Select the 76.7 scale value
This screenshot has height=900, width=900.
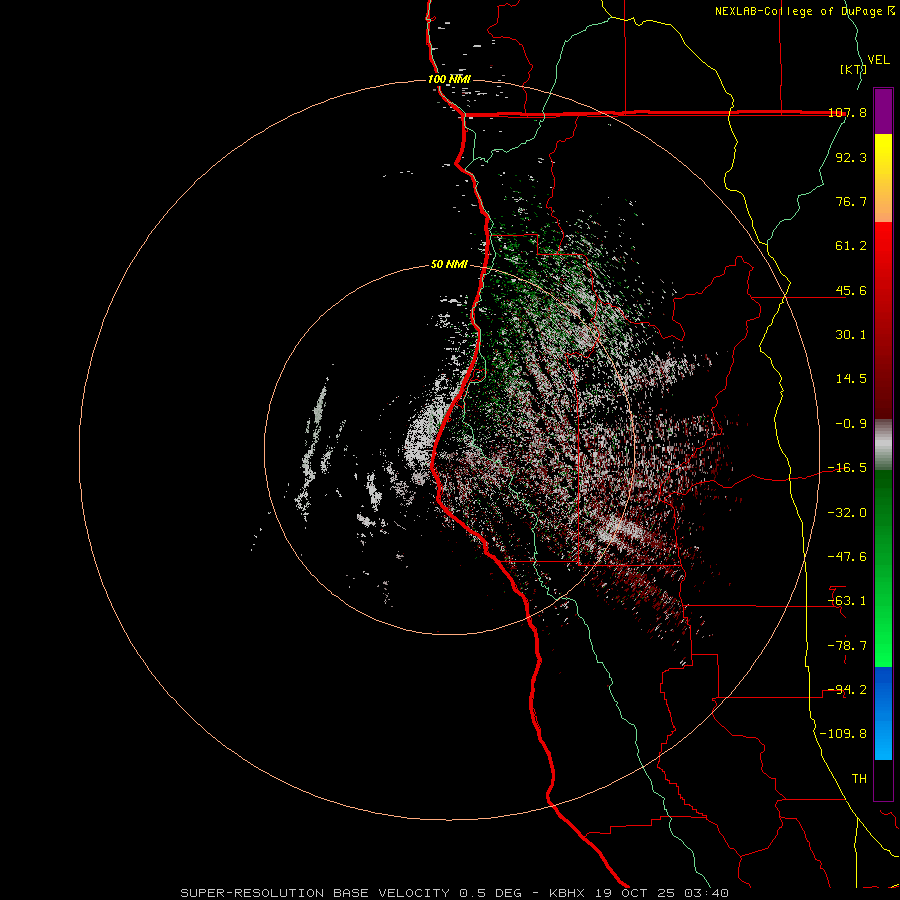pos(851,201)
